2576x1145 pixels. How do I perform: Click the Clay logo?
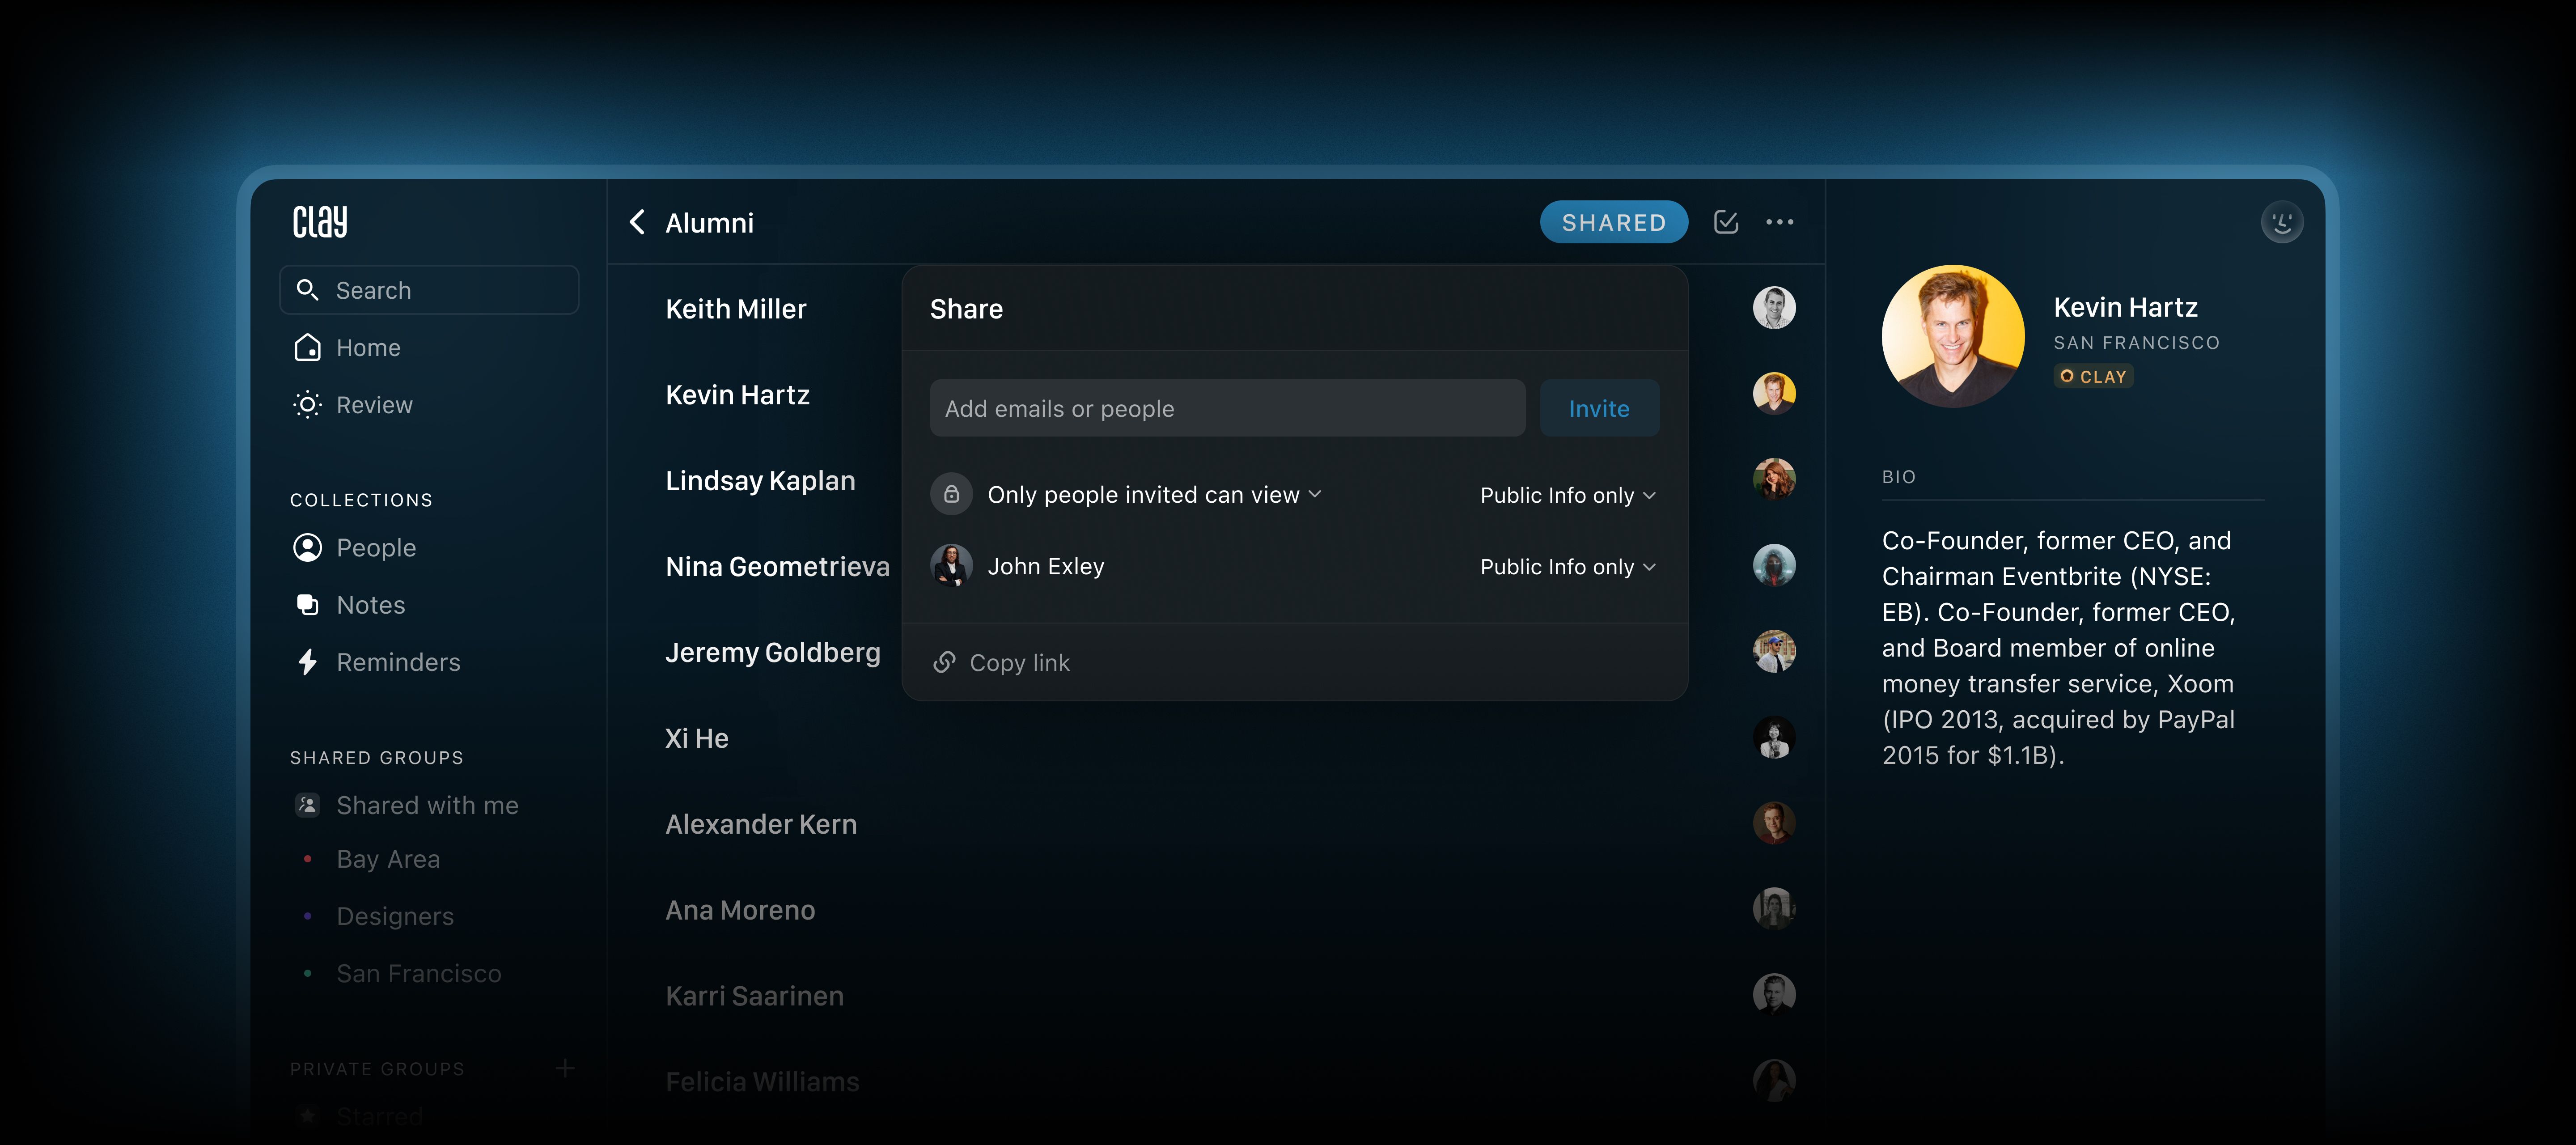(320, 222)
